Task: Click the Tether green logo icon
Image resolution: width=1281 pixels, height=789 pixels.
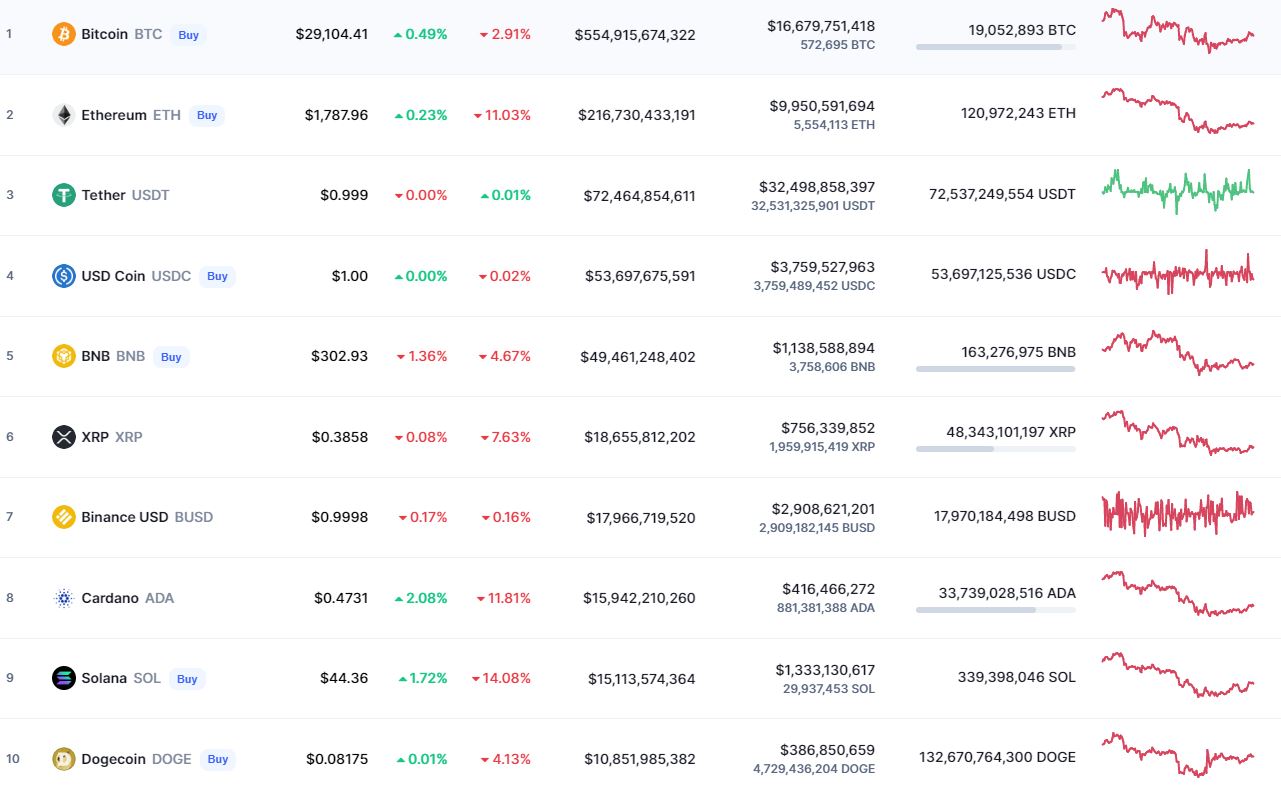Action: (64, 195)
